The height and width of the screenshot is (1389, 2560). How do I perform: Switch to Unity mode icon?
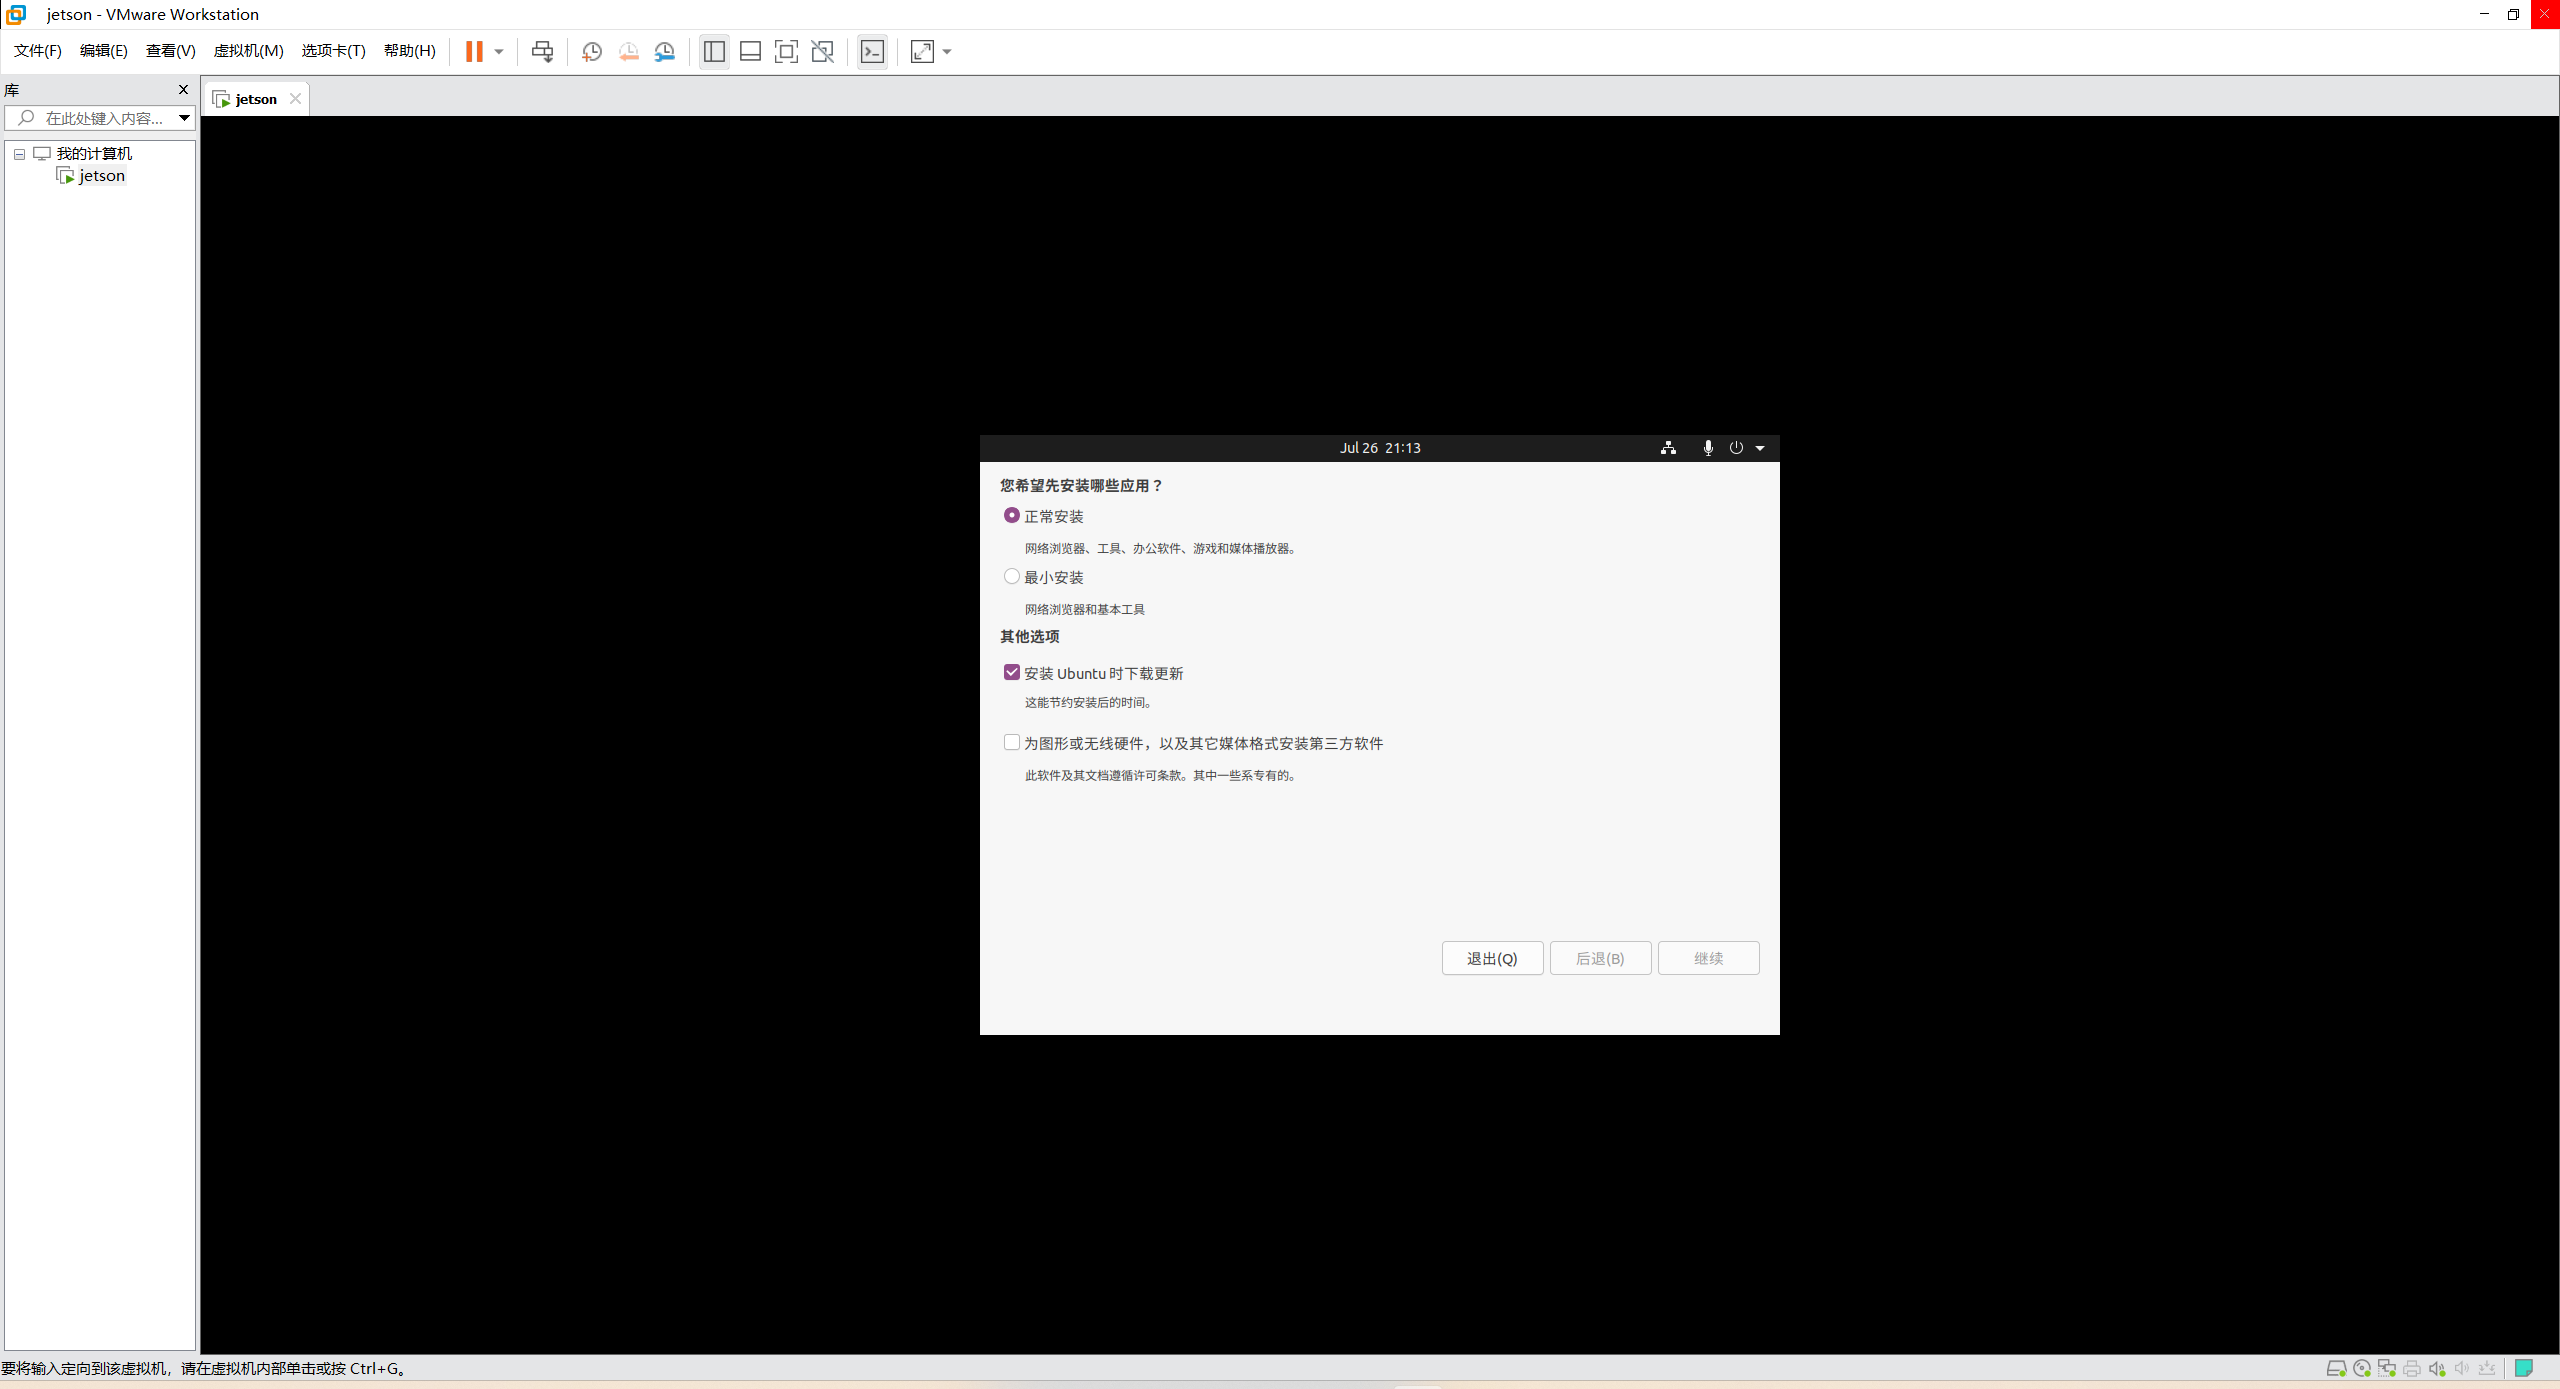coord(822,52)
